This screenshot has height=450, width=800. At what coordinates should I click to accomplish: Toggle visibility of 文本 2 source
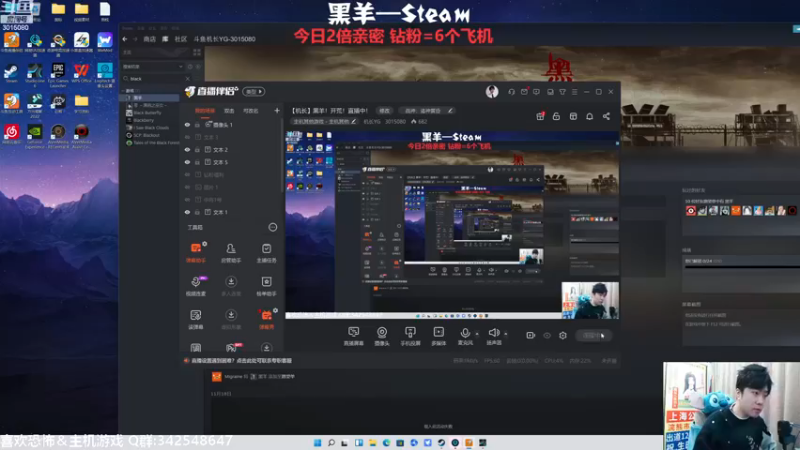[x=187, y=150]
